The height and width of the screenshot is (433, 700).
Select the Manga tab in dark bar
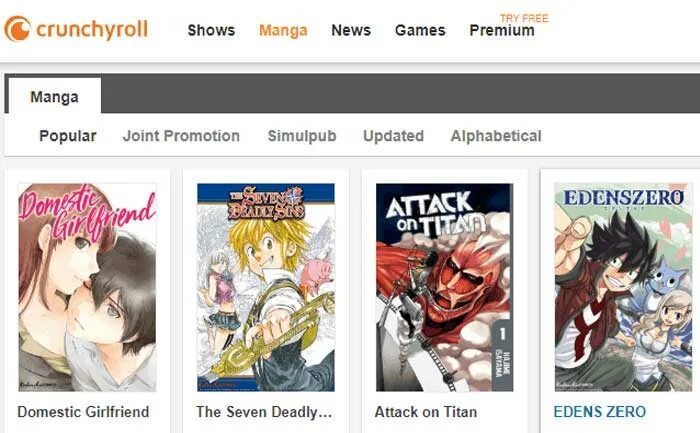[x=54, y=96]
